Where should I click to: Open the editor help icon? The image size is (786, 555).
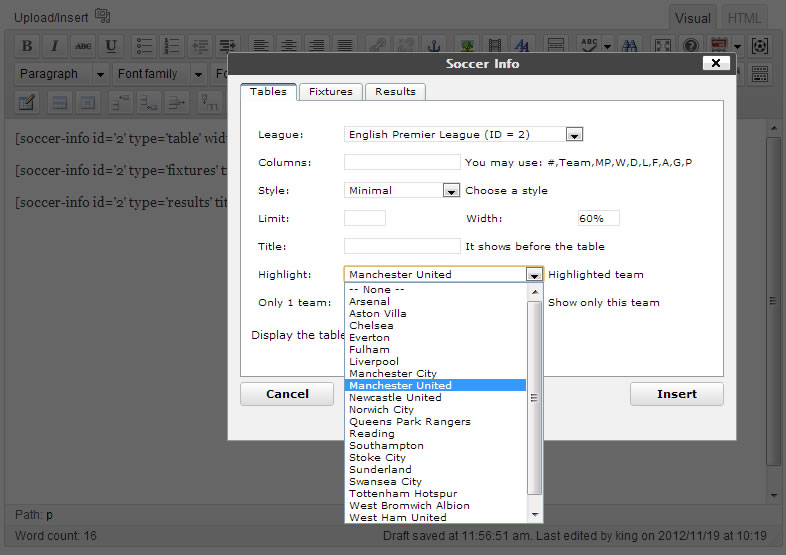pos(690,46)
